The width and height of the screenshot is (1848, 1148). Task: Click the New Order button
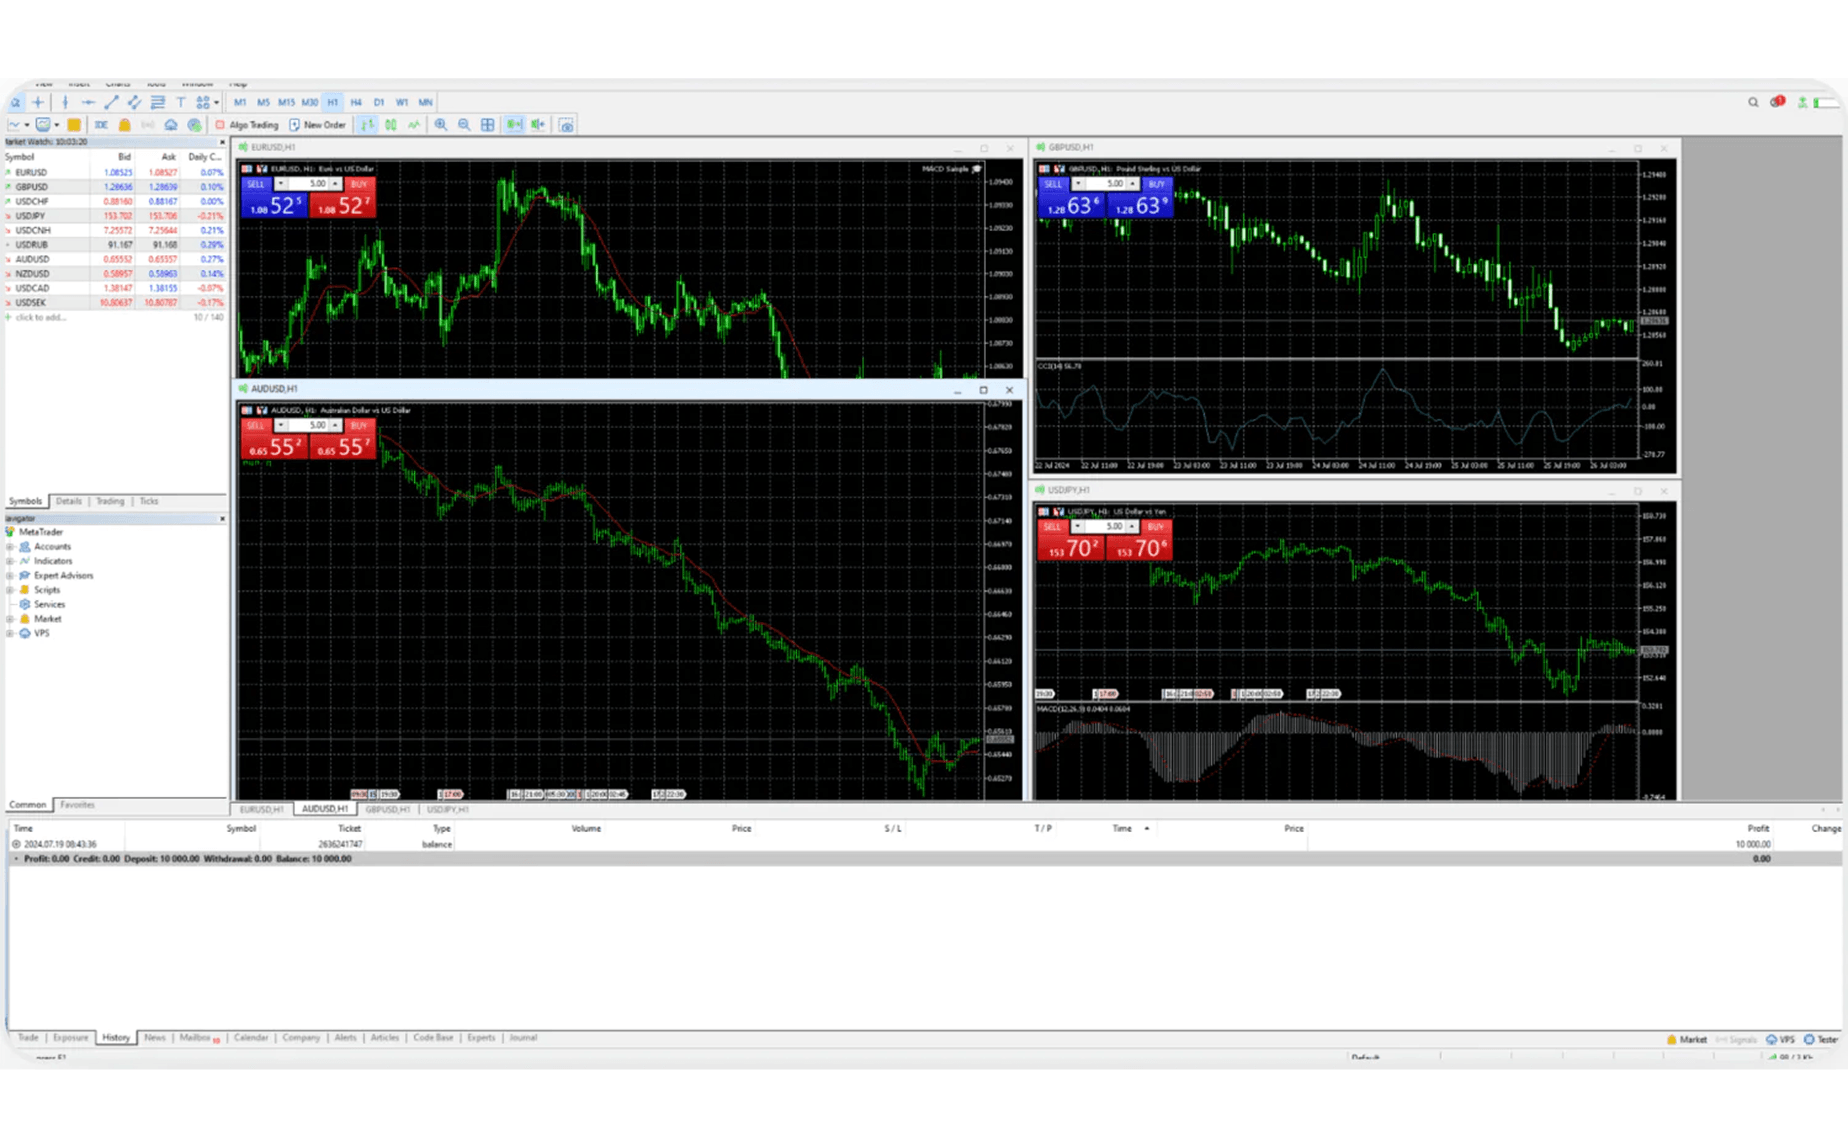pyautogui.click(x=318, y=125)
